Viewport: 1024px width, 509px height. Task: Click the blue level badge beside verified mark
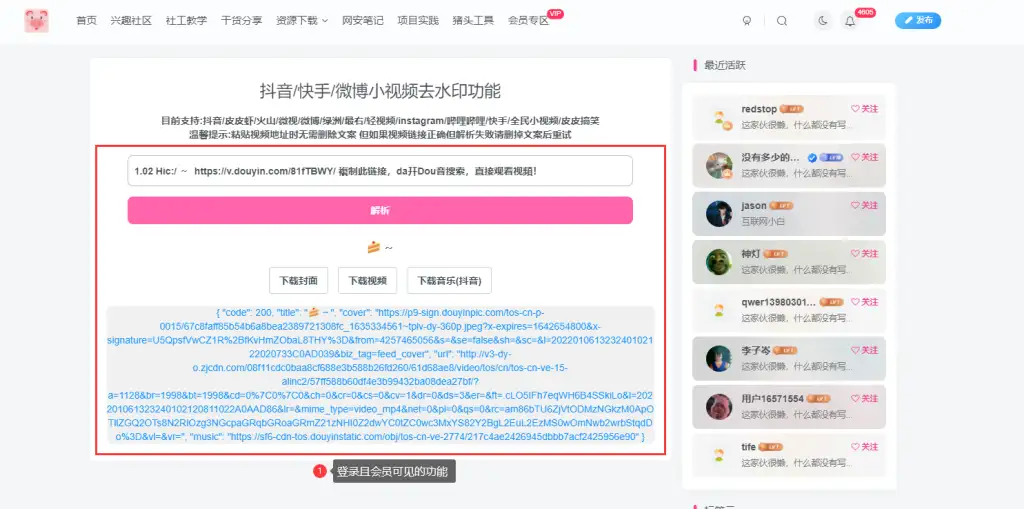831,157
